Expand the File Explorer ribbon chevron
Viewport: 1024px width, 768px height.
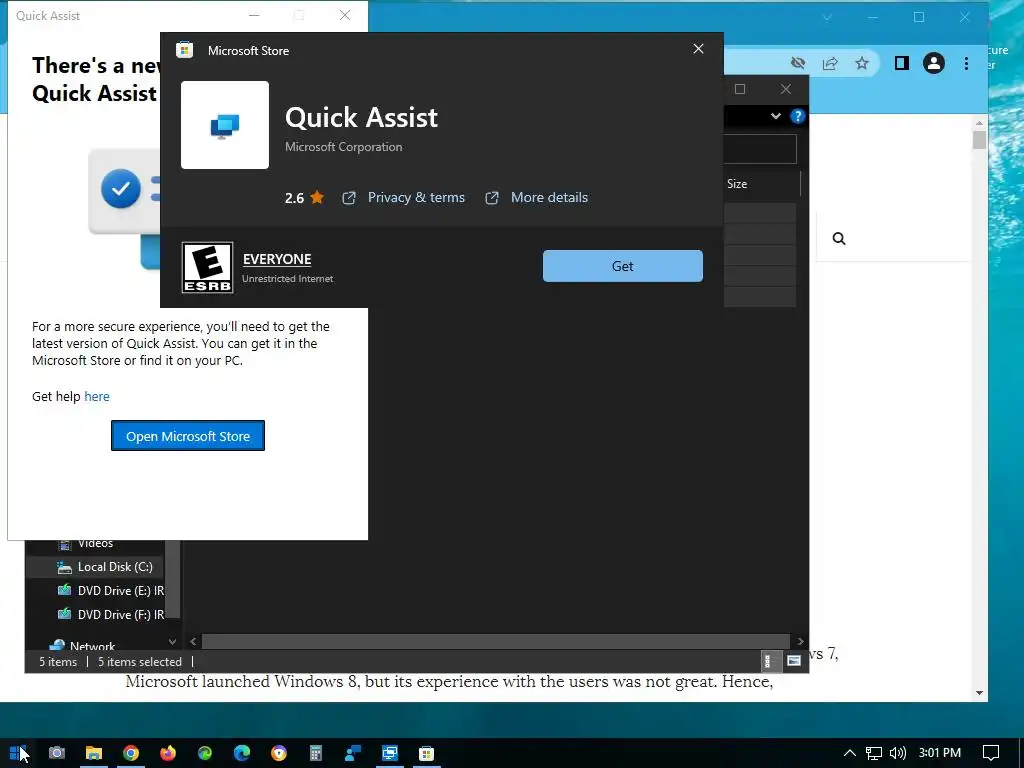tap(776, 116)
